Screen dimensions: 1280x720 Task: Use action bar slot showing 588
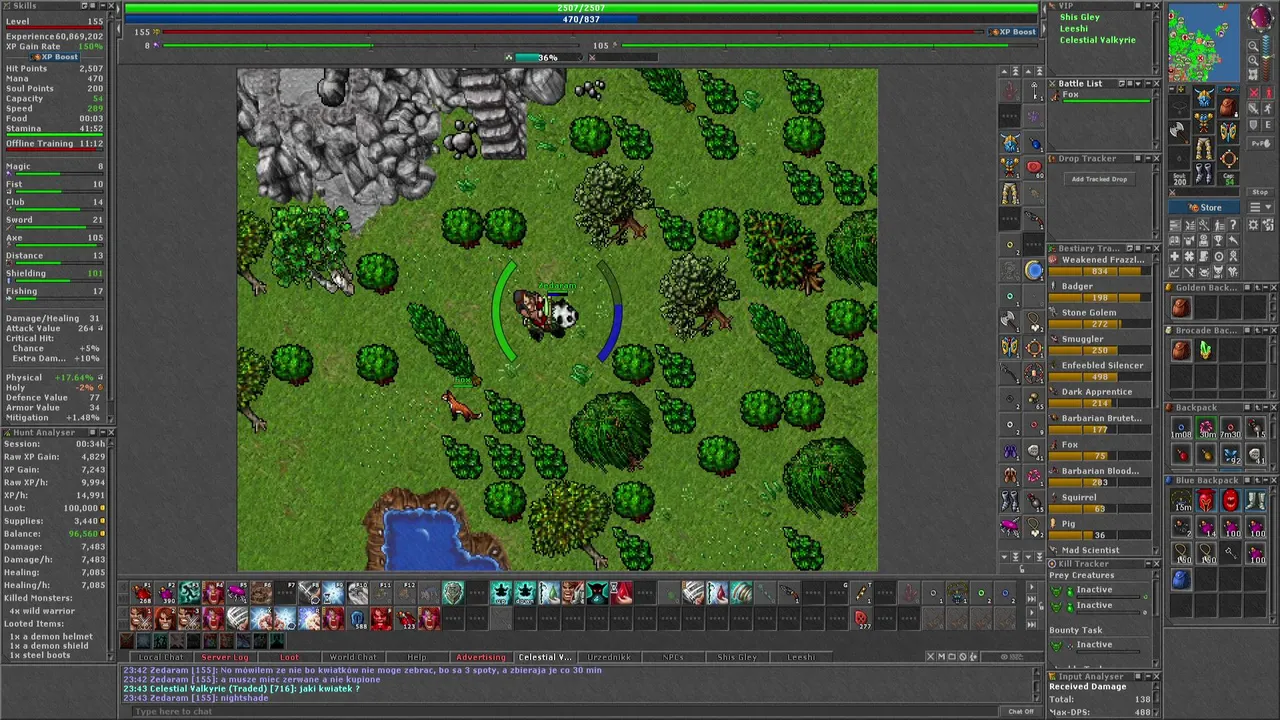pos(357,618)
